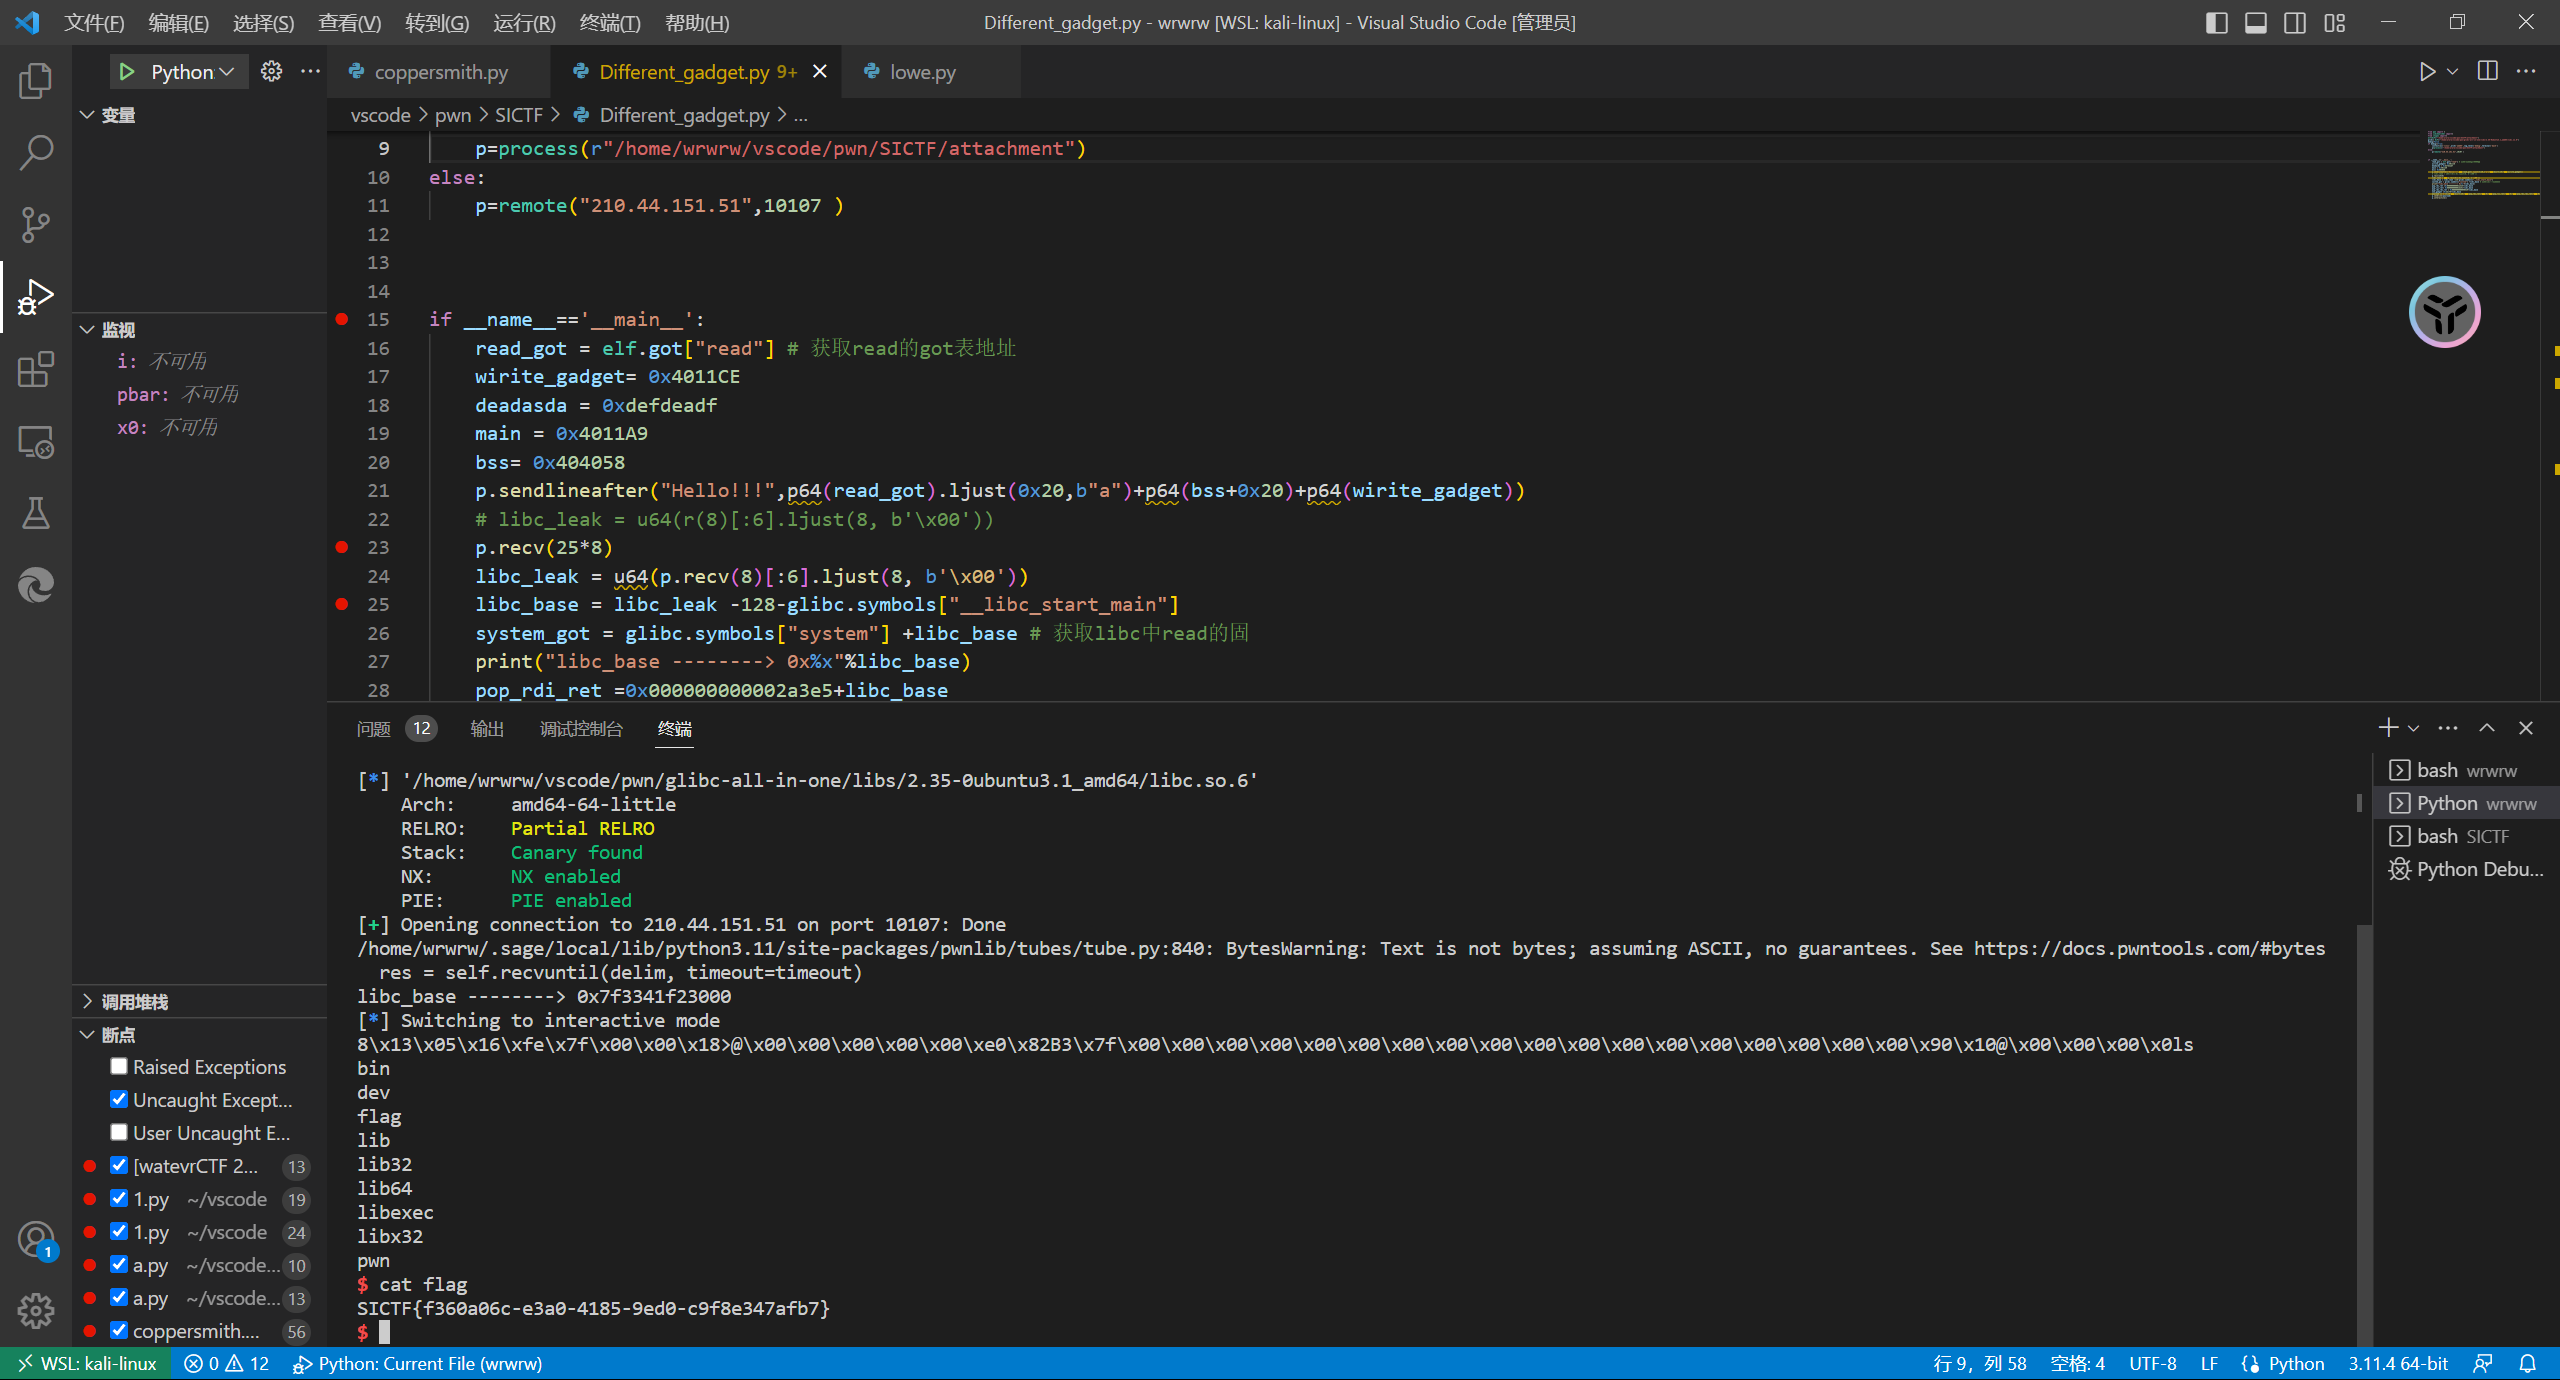
Task: Click errors and warnings count in status bar
Action: pos(226,1363)
